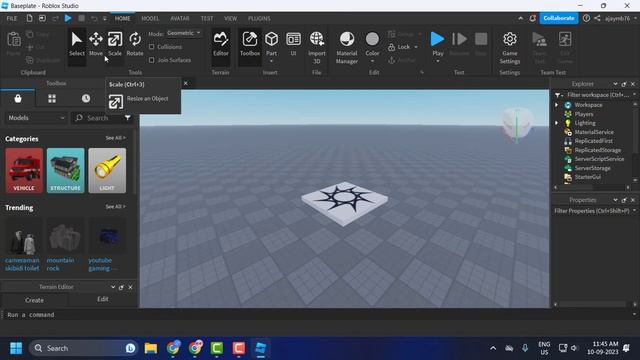Switch to the AVATAR ribbon tab
Screen dimensions: 640x360
[x=180, y=18]
